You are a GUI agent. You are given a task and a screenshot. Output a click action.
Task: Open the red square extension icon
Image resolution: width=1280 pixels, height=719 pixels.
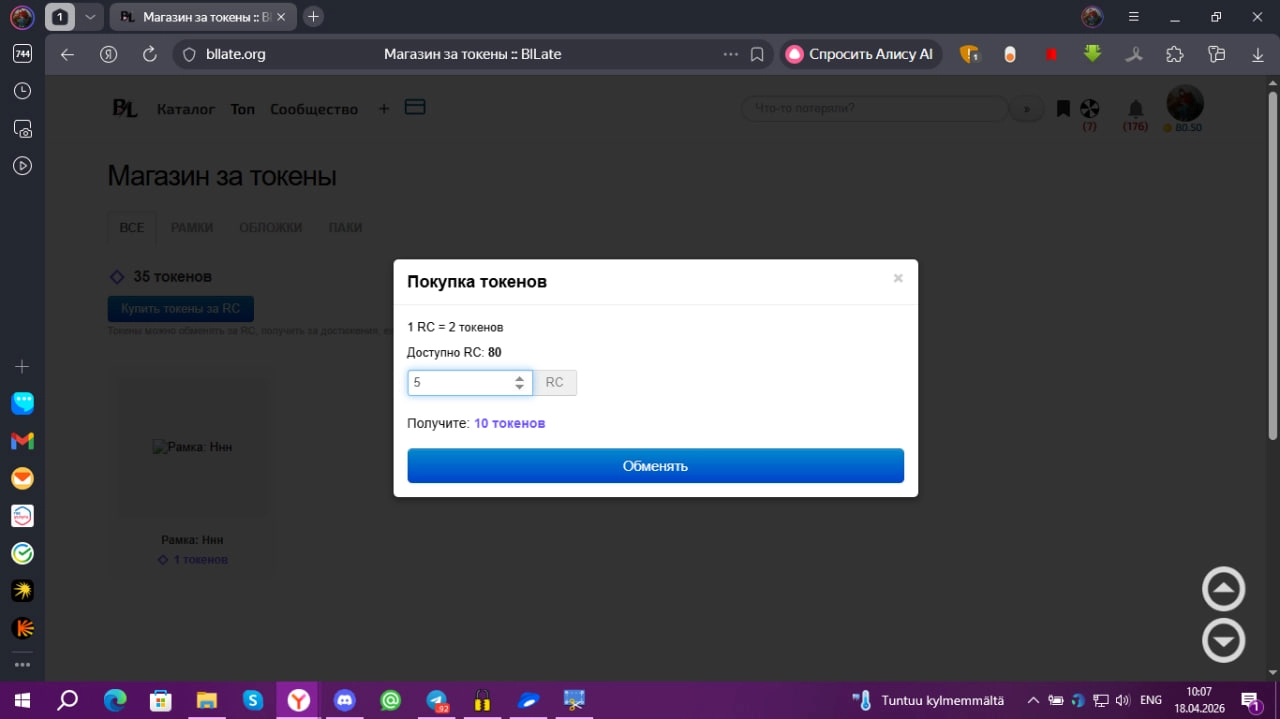coord(1051,54)
